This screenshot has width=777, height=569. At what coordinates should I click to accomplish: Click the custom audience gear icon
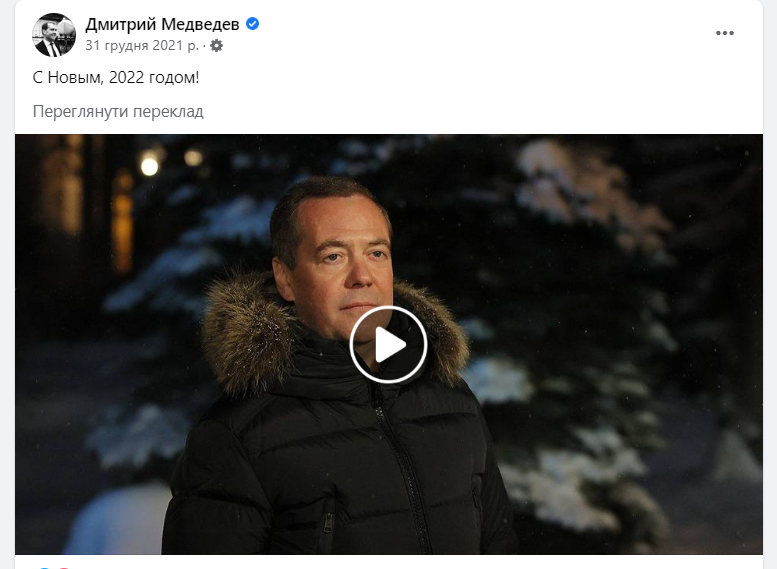[x=217, y=46]
